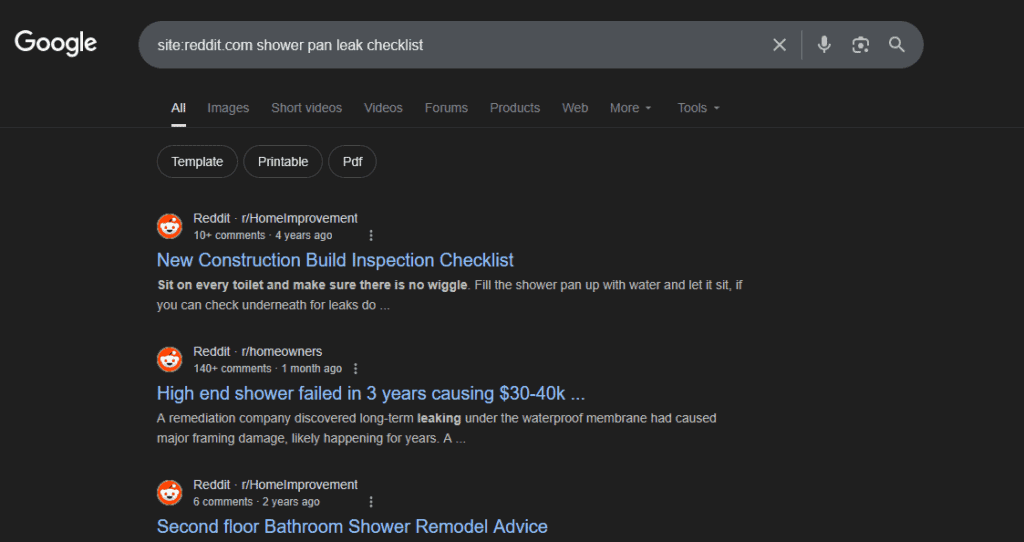
Task: Click Reddit · r/homeowners source label
Action: [257, 351]
